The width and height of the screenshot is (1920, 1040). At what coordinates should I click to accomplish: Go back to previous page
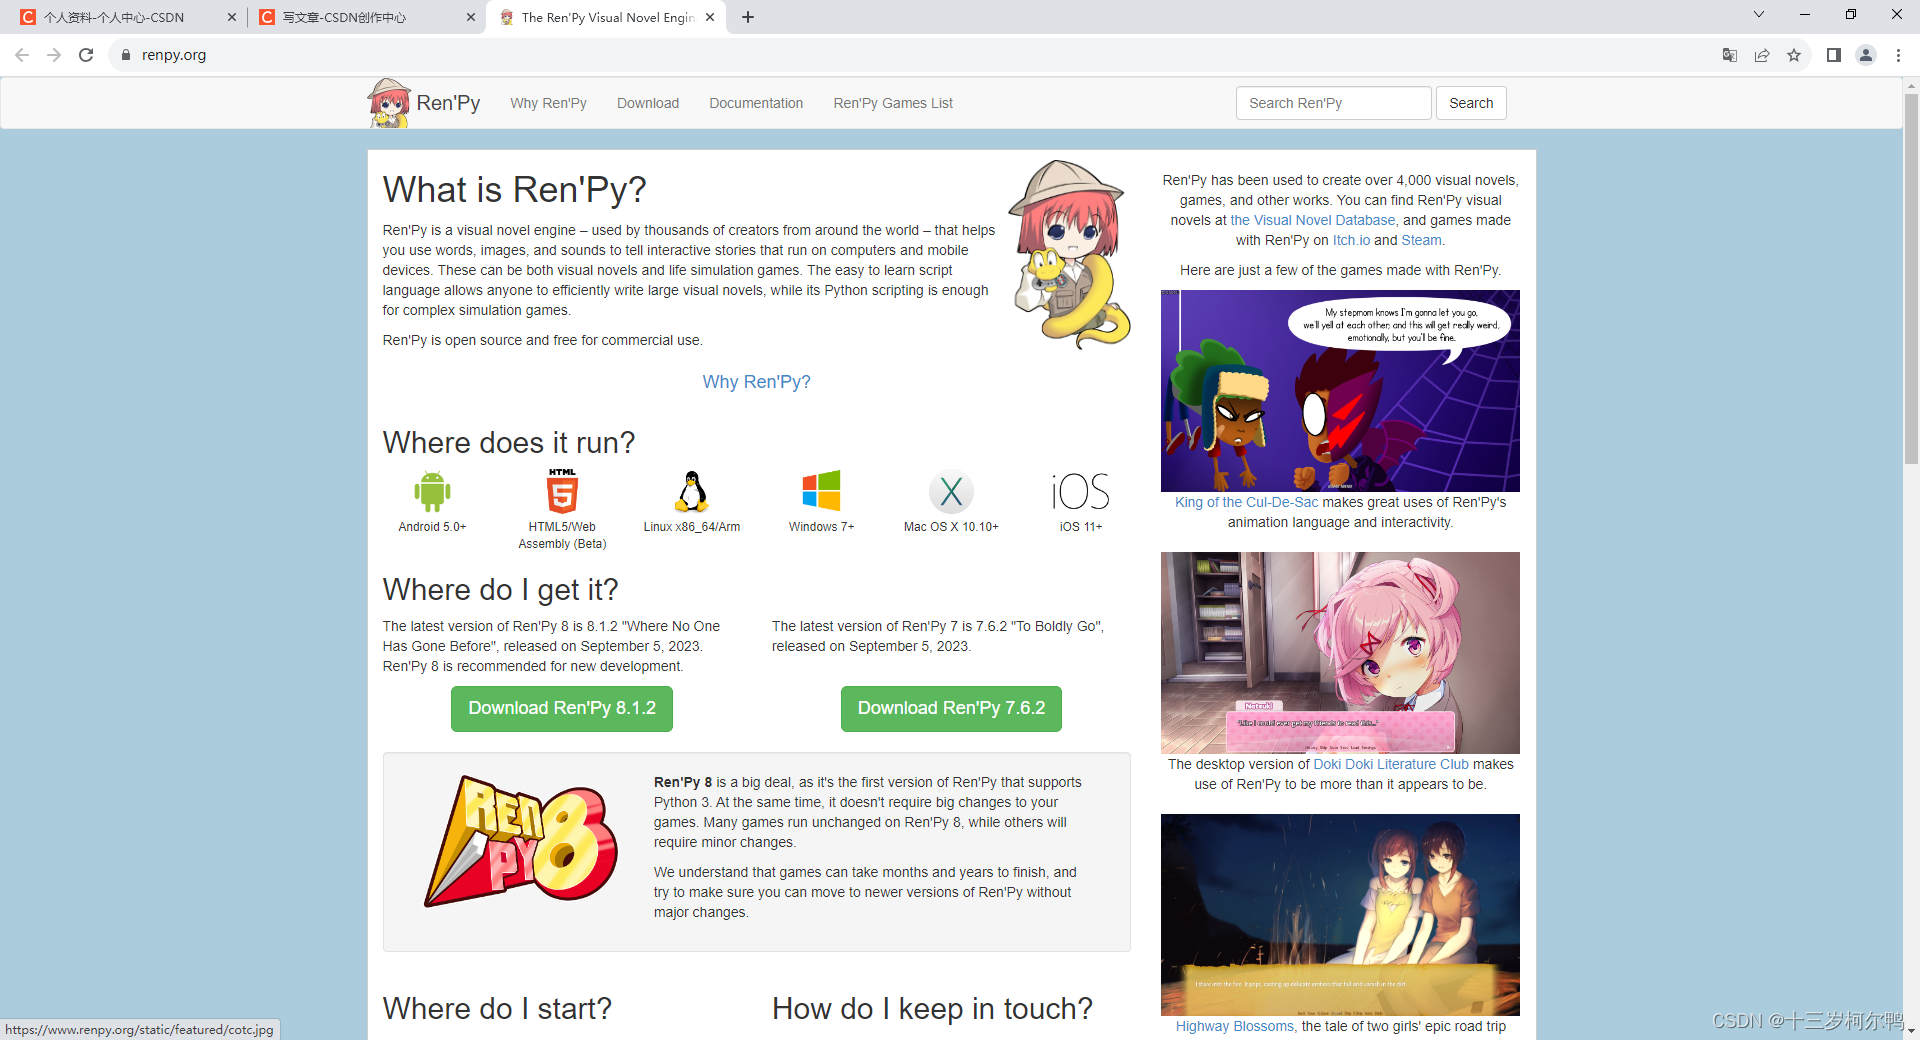point(22,55)
